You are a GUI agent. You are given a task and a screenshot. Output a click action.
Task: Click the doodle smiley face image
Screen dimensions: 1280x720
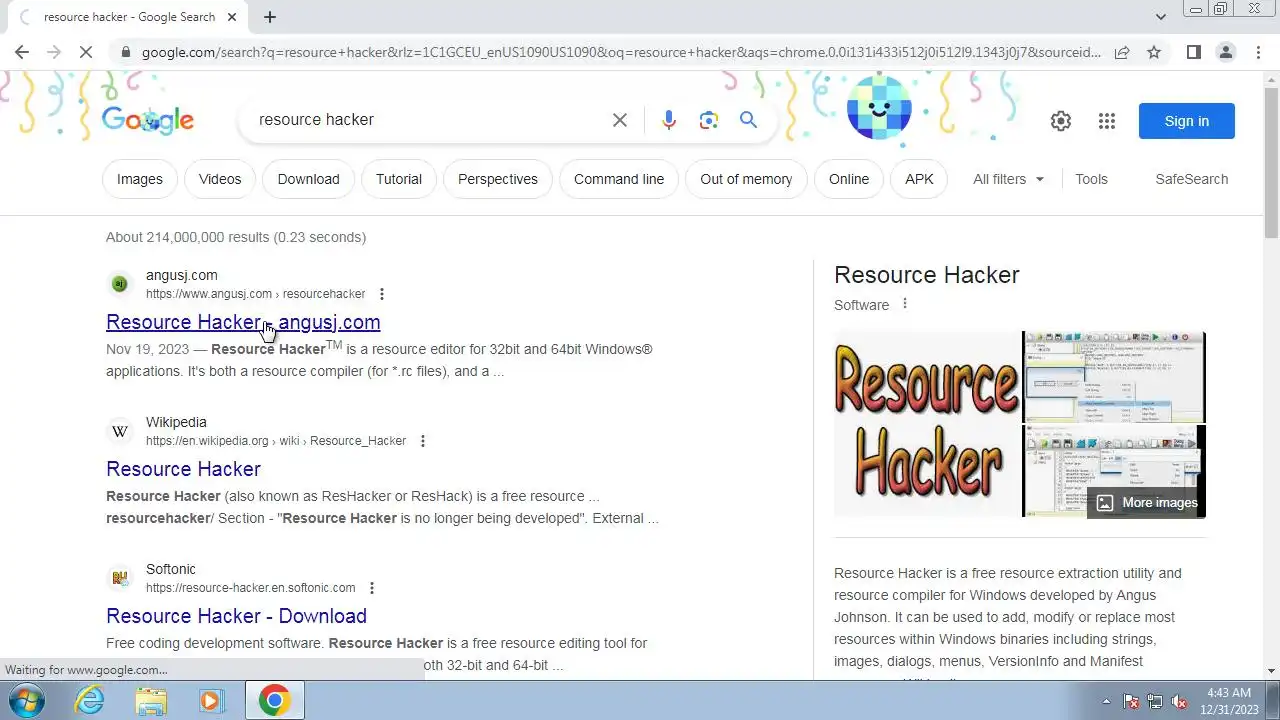pos(879,106)
